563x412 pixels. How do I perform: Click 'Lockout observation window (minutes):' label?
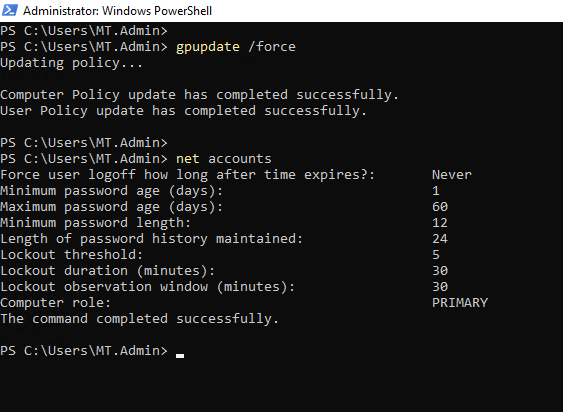click(x=148, y=287)
